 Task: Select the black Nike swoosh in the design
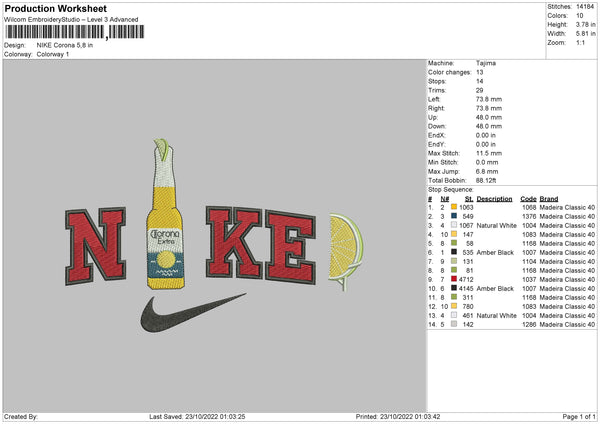[x=192, y=313]
